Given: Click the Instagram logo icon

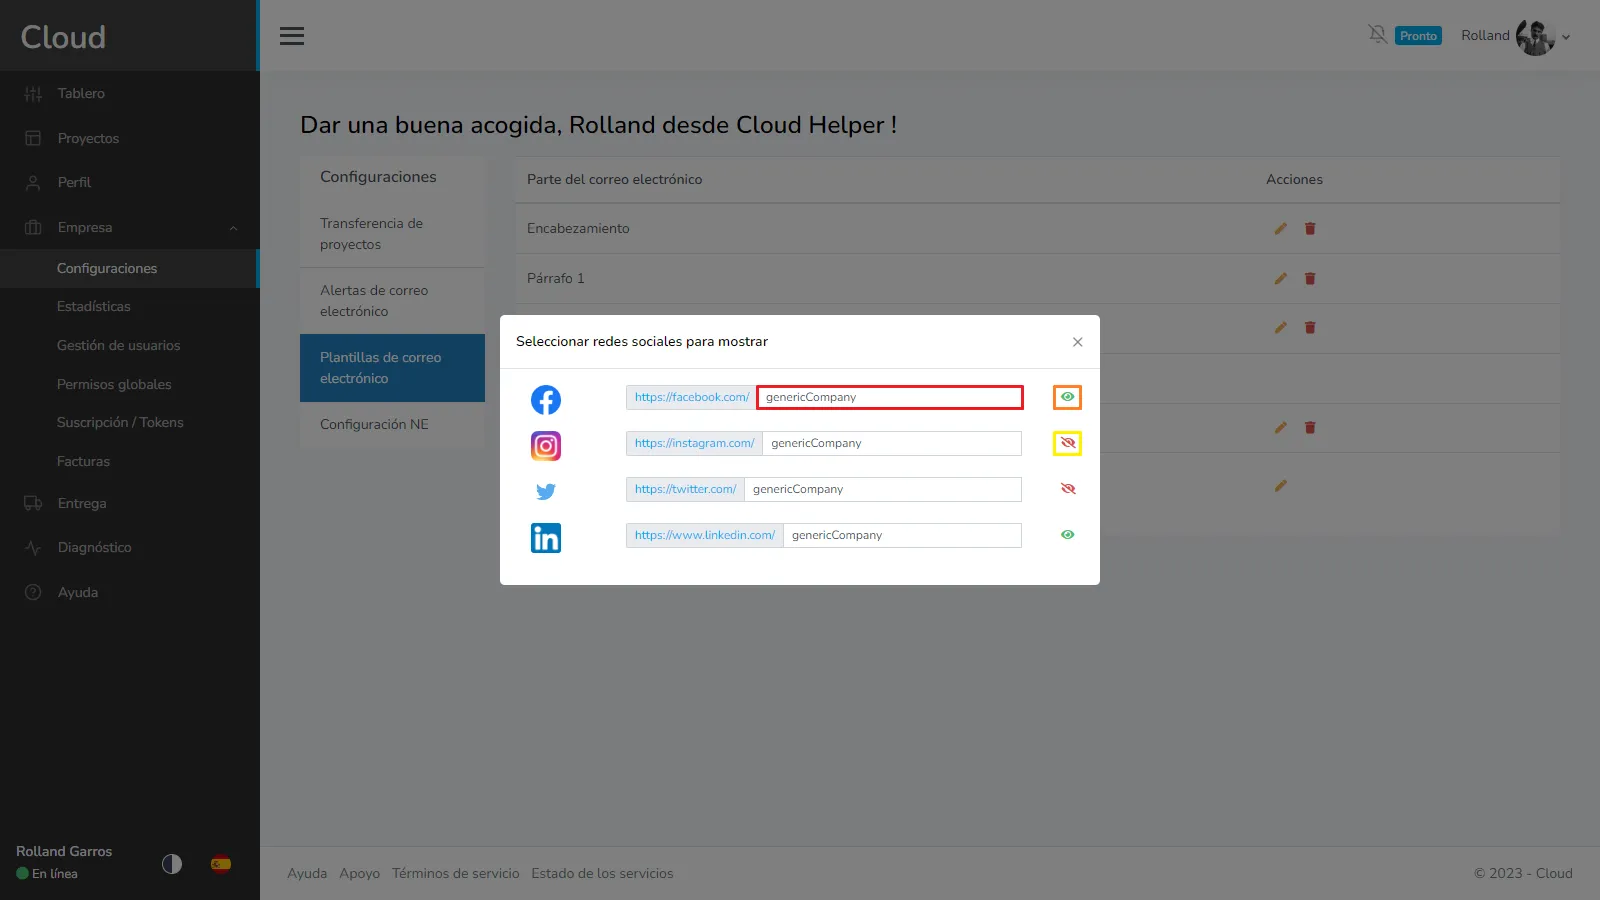Looking at the screenshot, I should tap(546, 446).
